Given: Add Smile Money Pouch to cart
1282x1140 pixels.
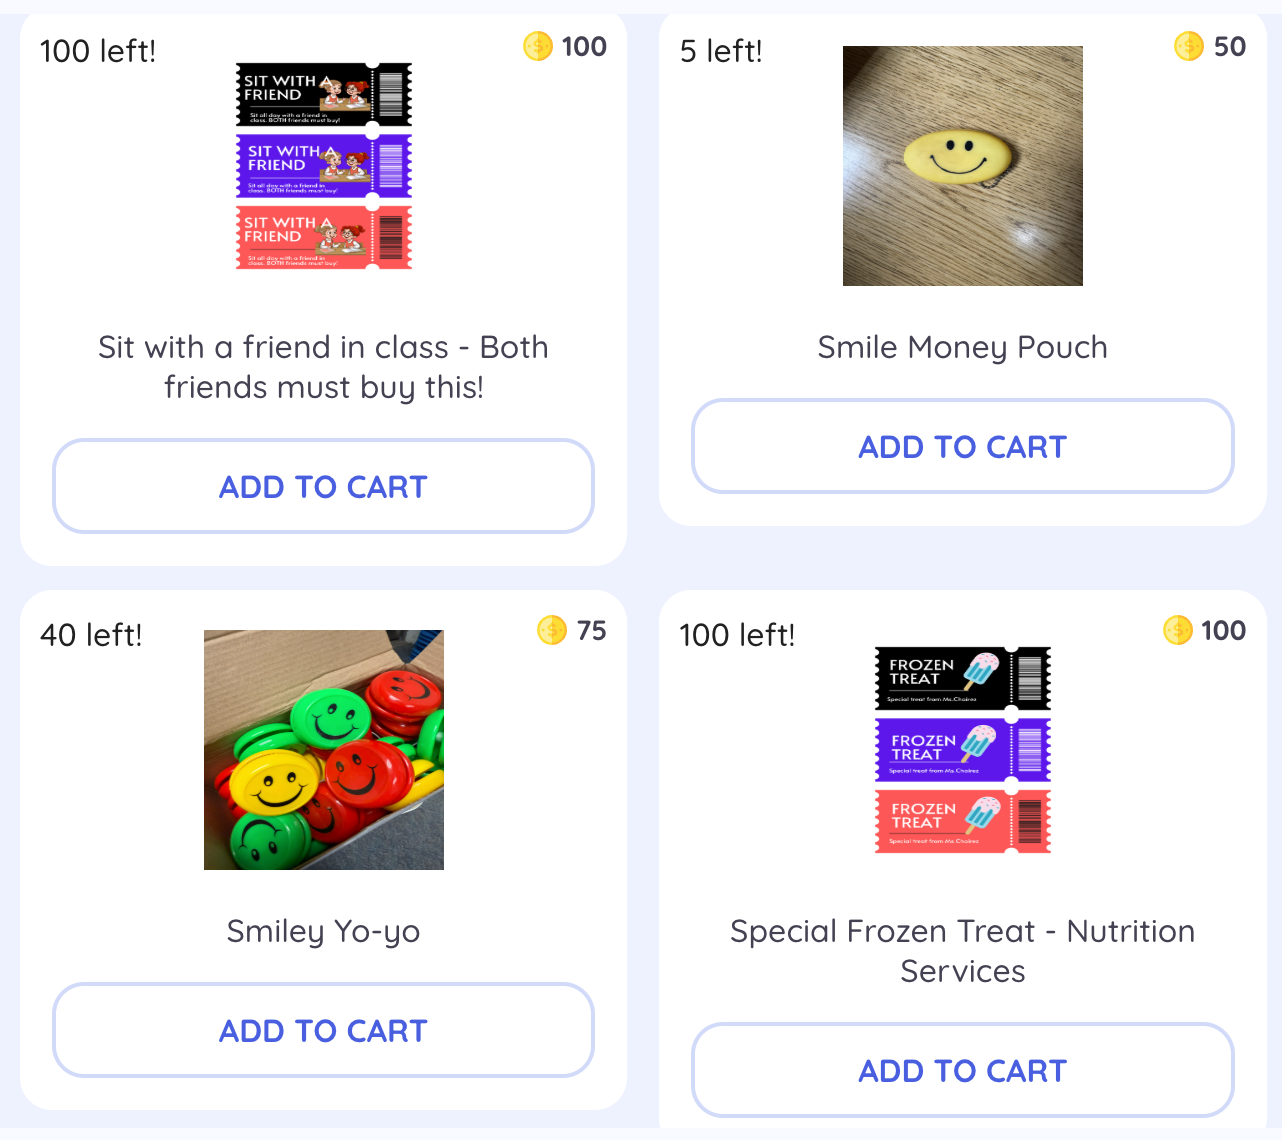Looking at the screenshot, I should pos(962,446).
